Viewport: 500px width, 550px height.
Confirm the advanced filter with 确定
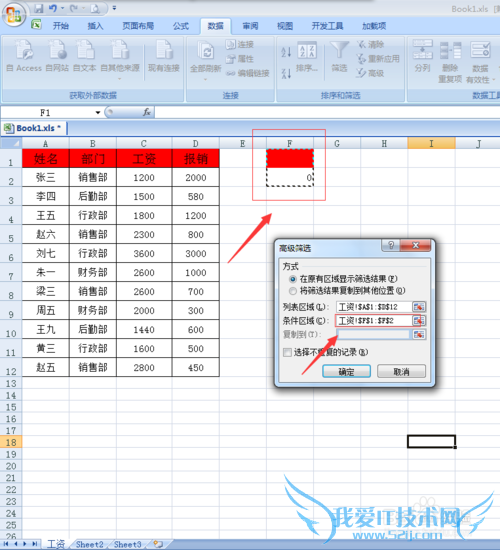click(x=346, y=371)
